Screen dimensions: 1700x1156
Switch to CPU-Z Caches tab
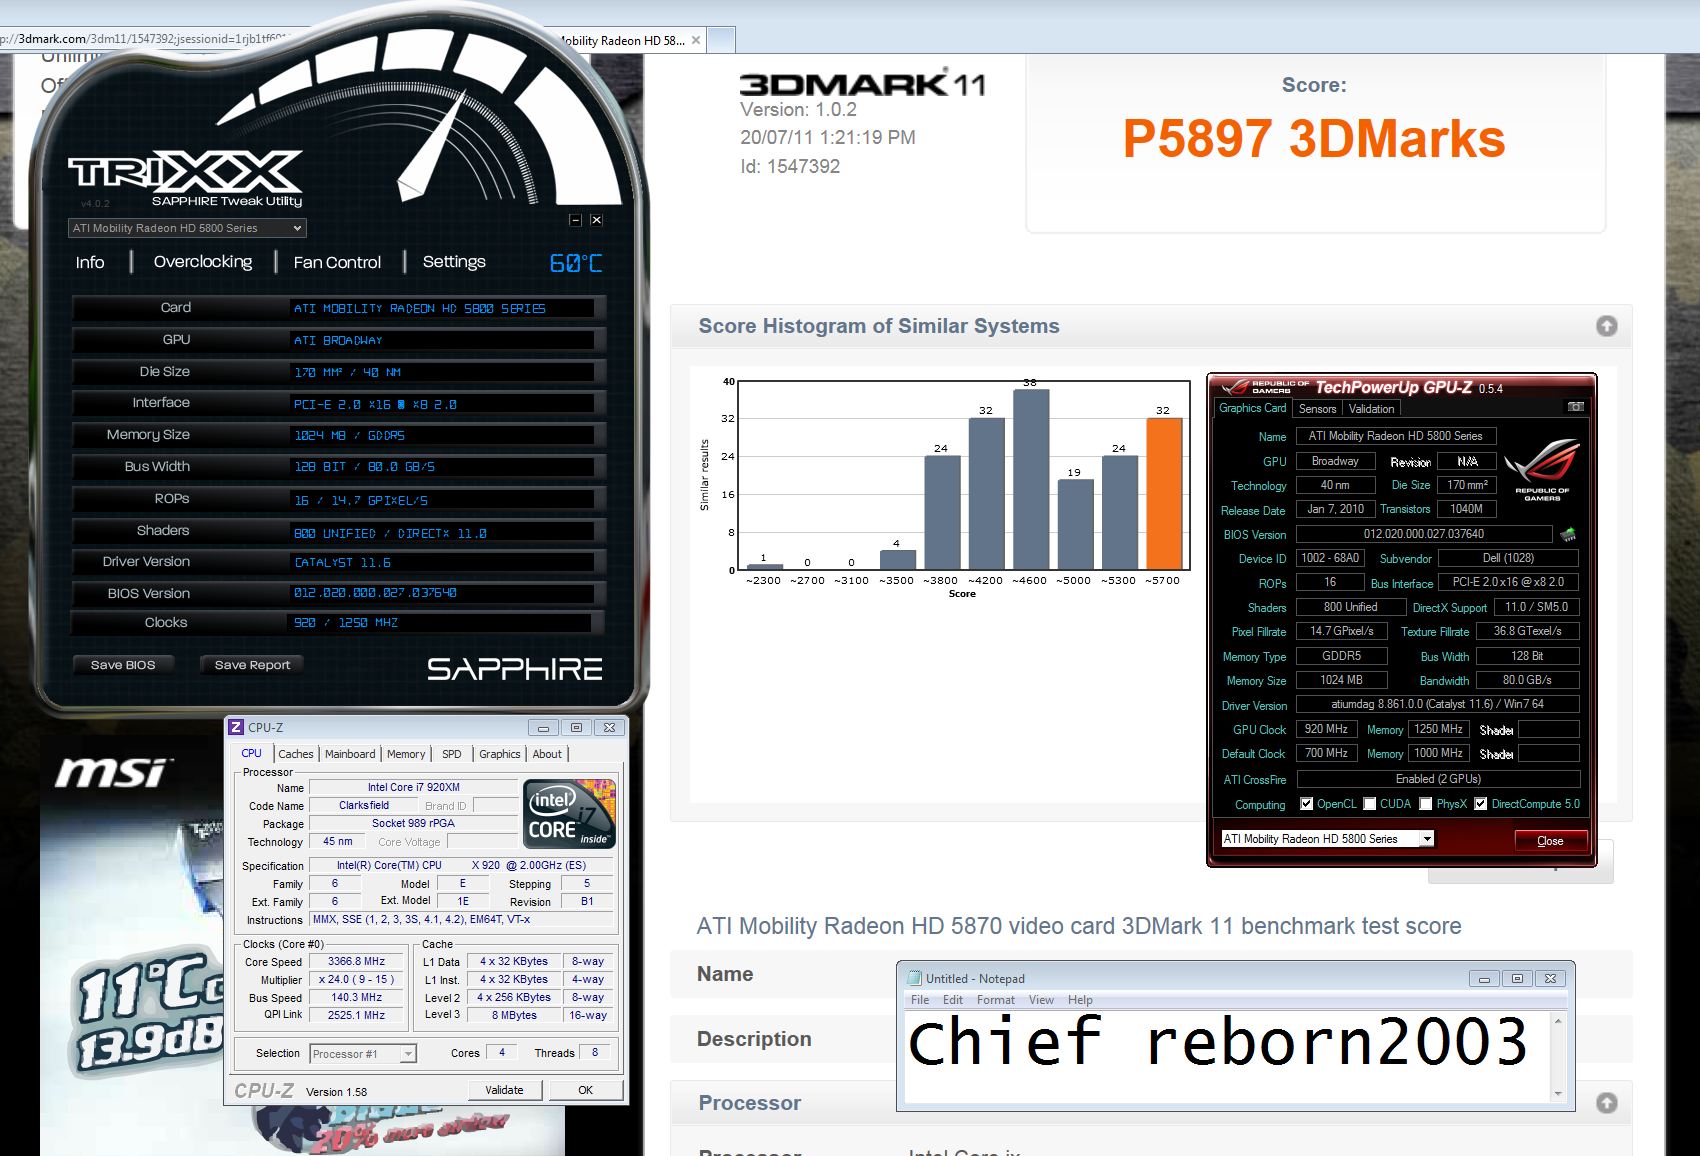[296, 754]
